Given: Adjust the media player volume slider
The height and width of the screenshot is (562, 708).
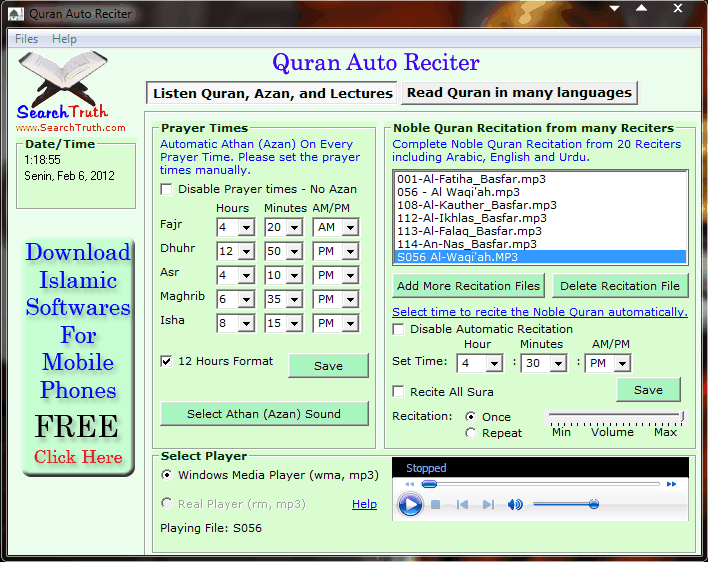Looking at the screenshot, I should [x=566, y=504].
